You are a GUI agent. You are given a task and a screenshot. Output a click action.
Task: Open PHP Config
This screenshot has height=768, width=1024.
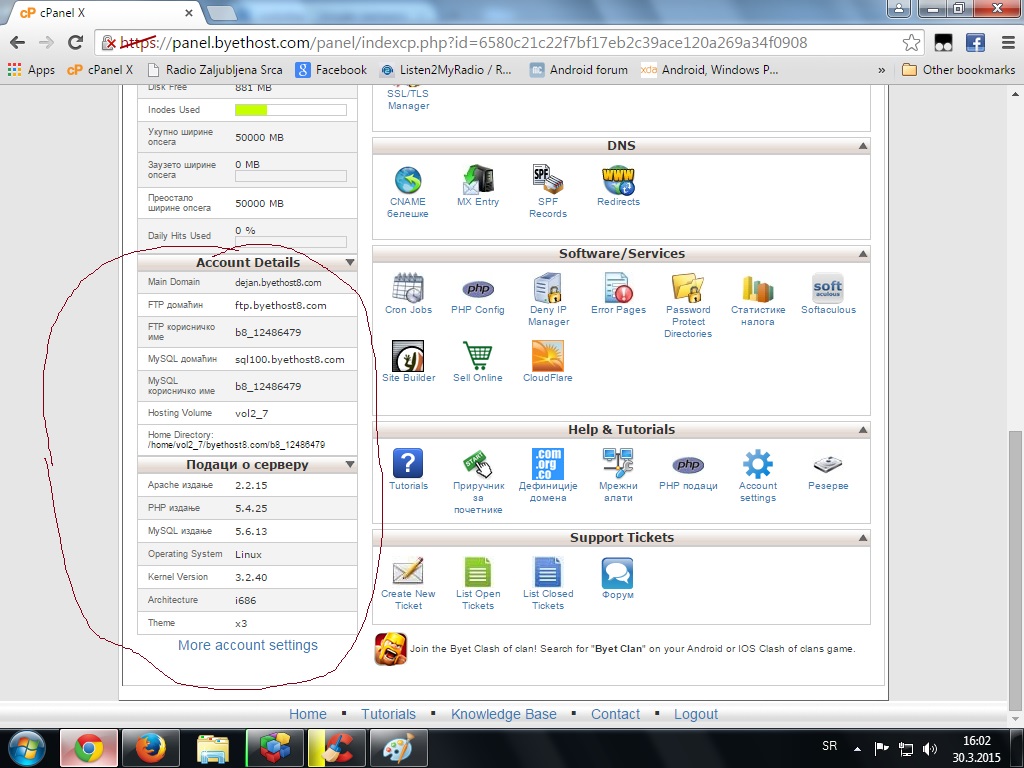coord(478,289)
